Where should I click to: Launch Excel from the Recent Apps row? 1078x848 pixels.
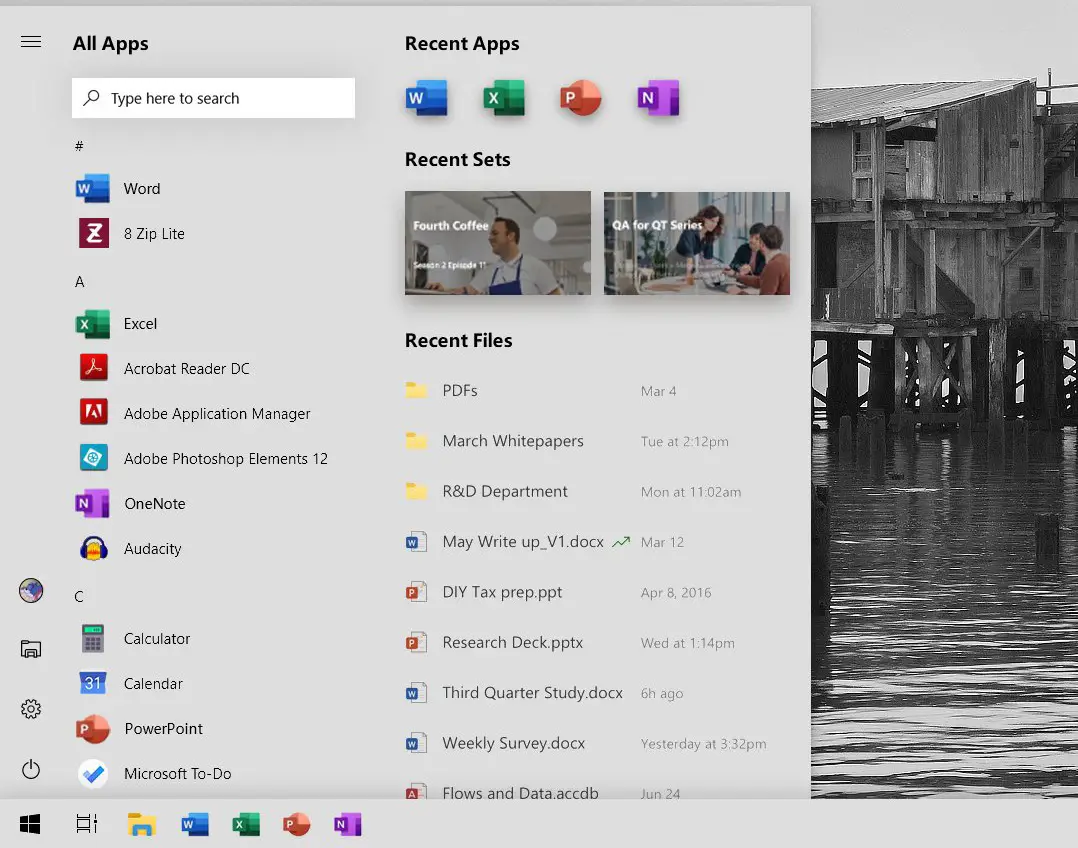504,98
